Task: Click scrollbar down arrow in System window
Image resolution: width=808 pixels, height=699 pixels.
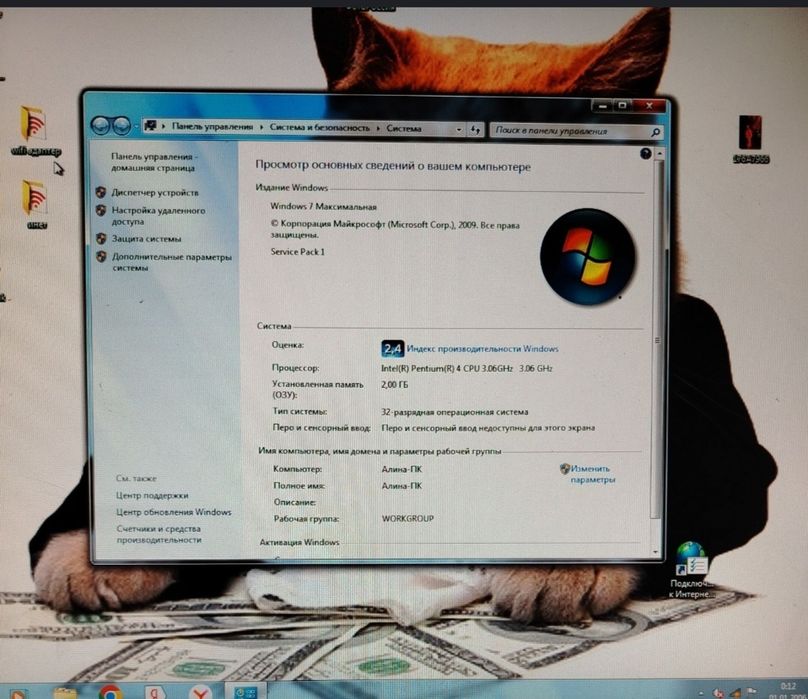Action: (x=656, y=553)
